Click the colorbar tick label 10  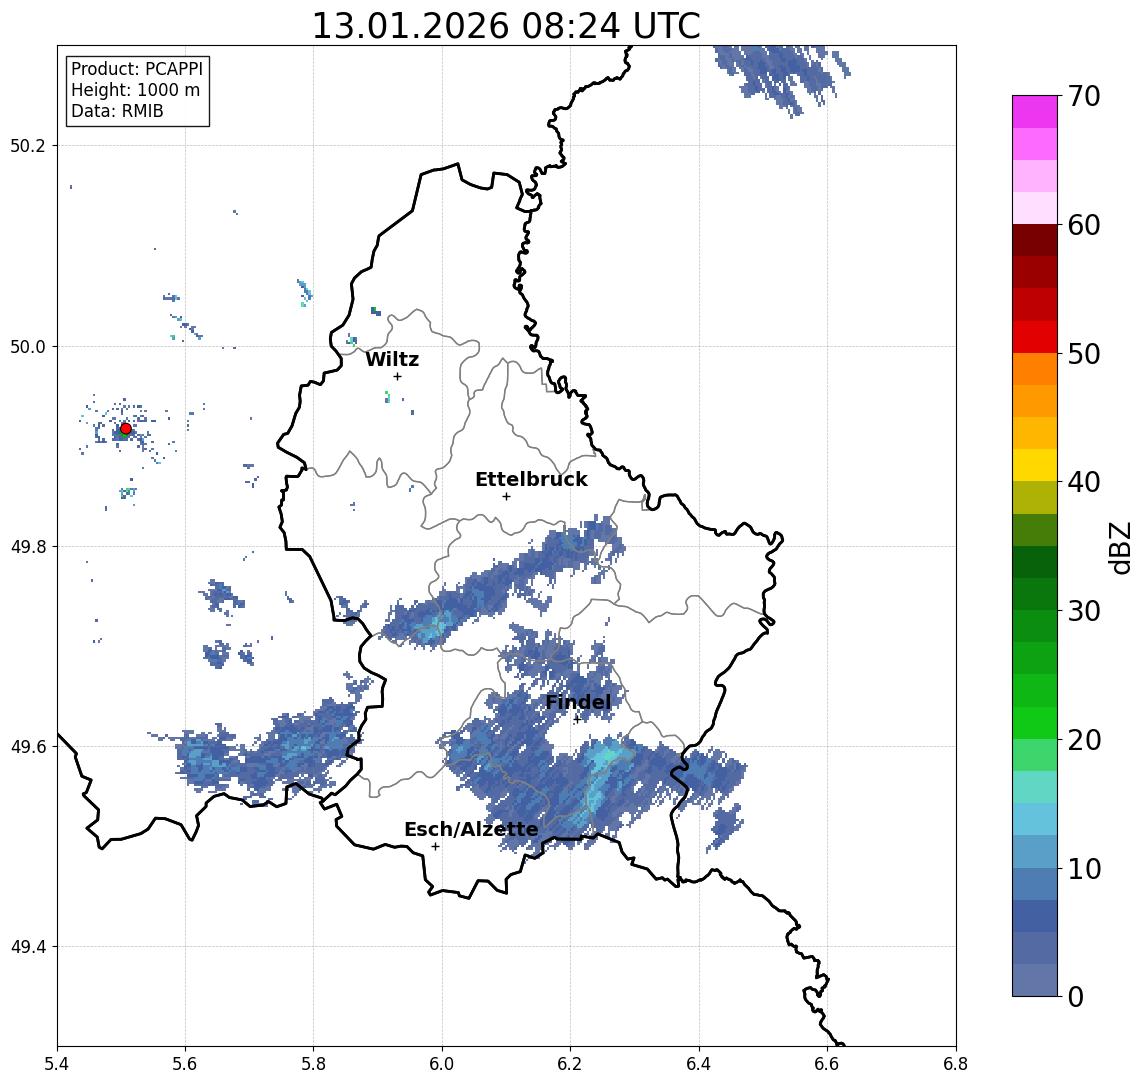1084,869
